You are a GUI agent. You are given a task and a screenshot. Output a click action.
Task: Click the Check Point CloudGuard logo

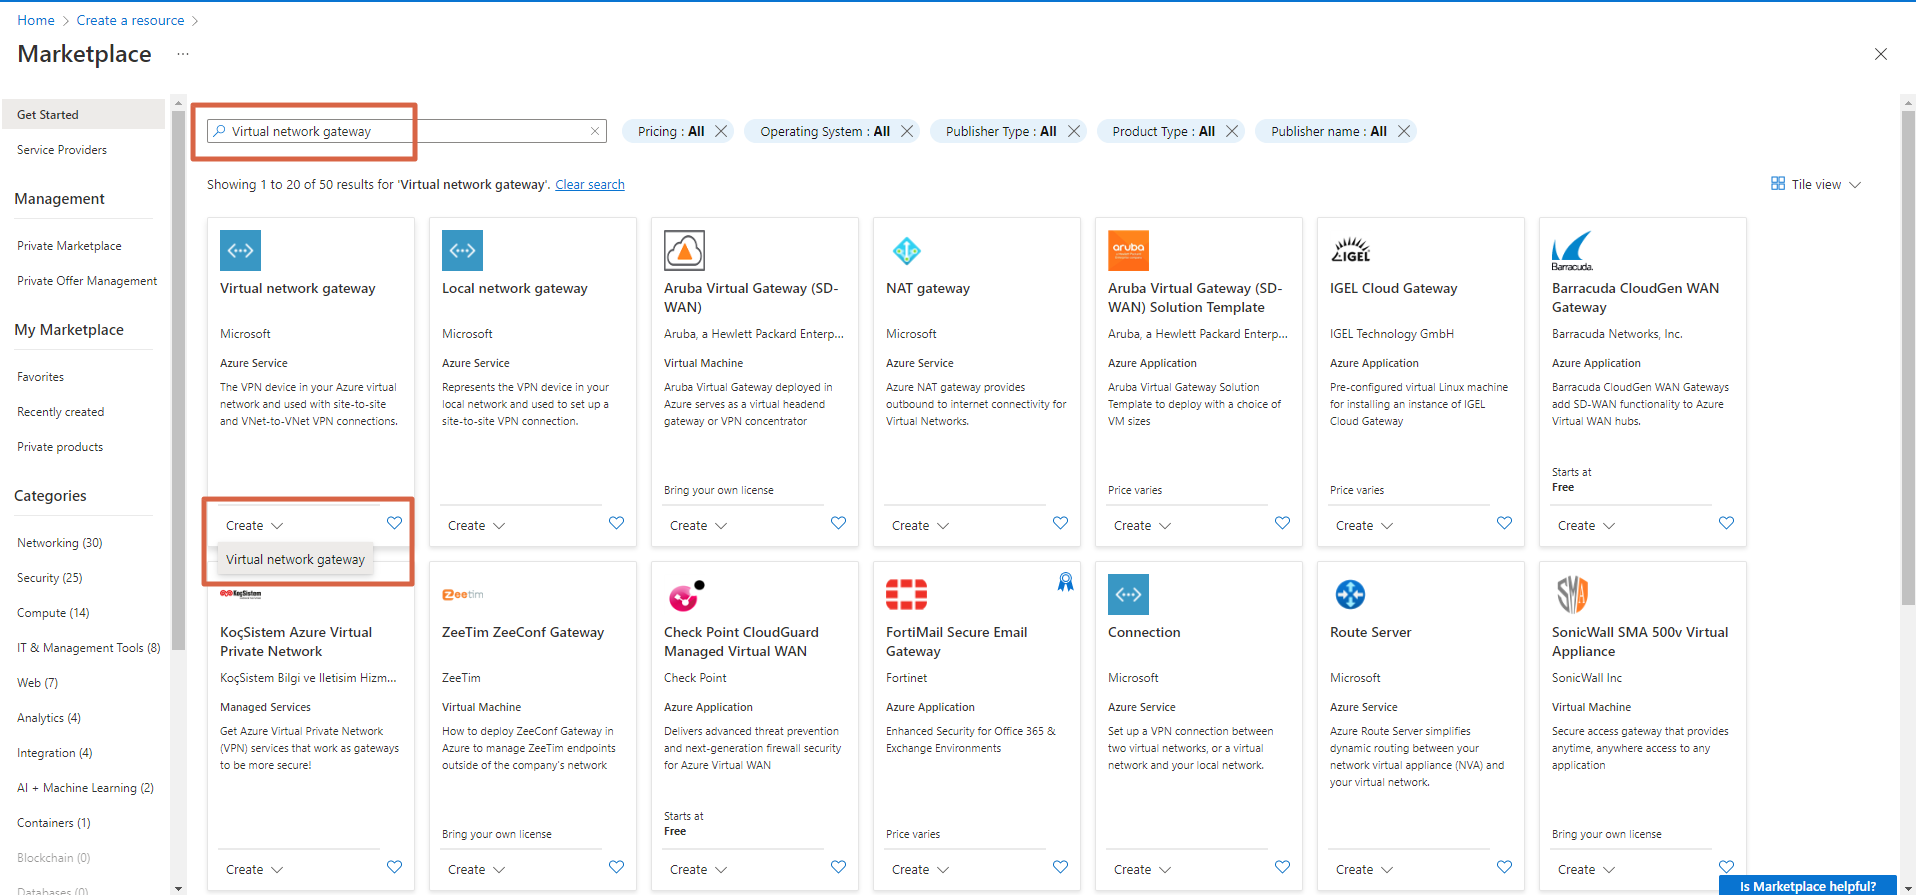pos(686,595)
